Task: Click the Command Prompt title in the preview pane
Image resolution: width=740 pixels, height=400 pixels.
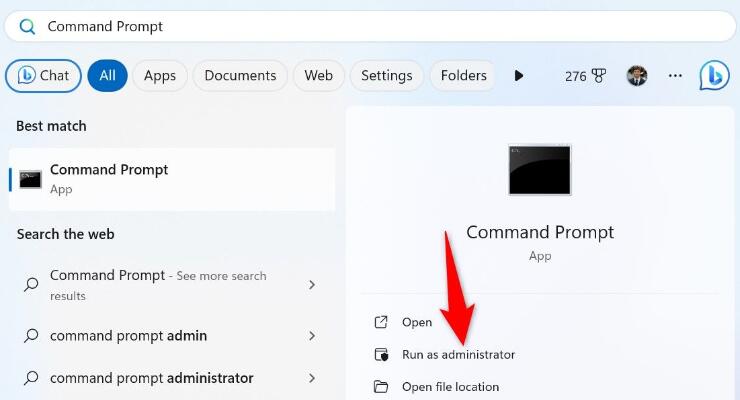Action: [540, 232]
